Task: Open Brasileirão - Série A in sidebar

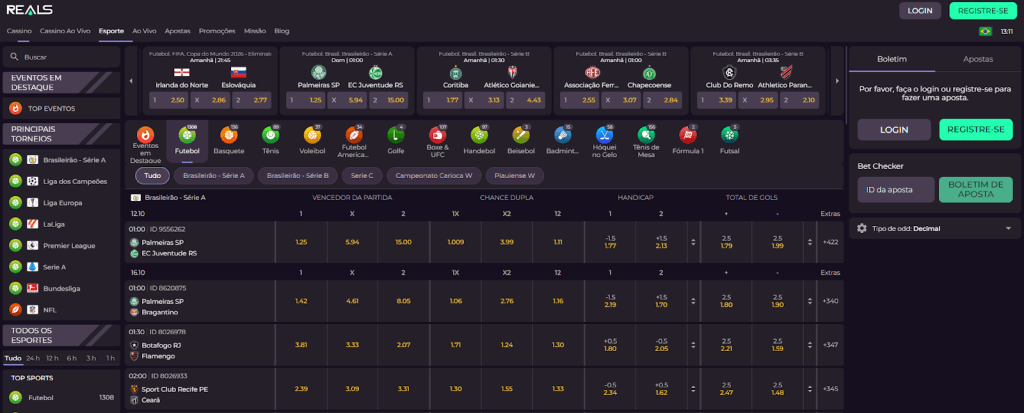Action: pos(61,160)
